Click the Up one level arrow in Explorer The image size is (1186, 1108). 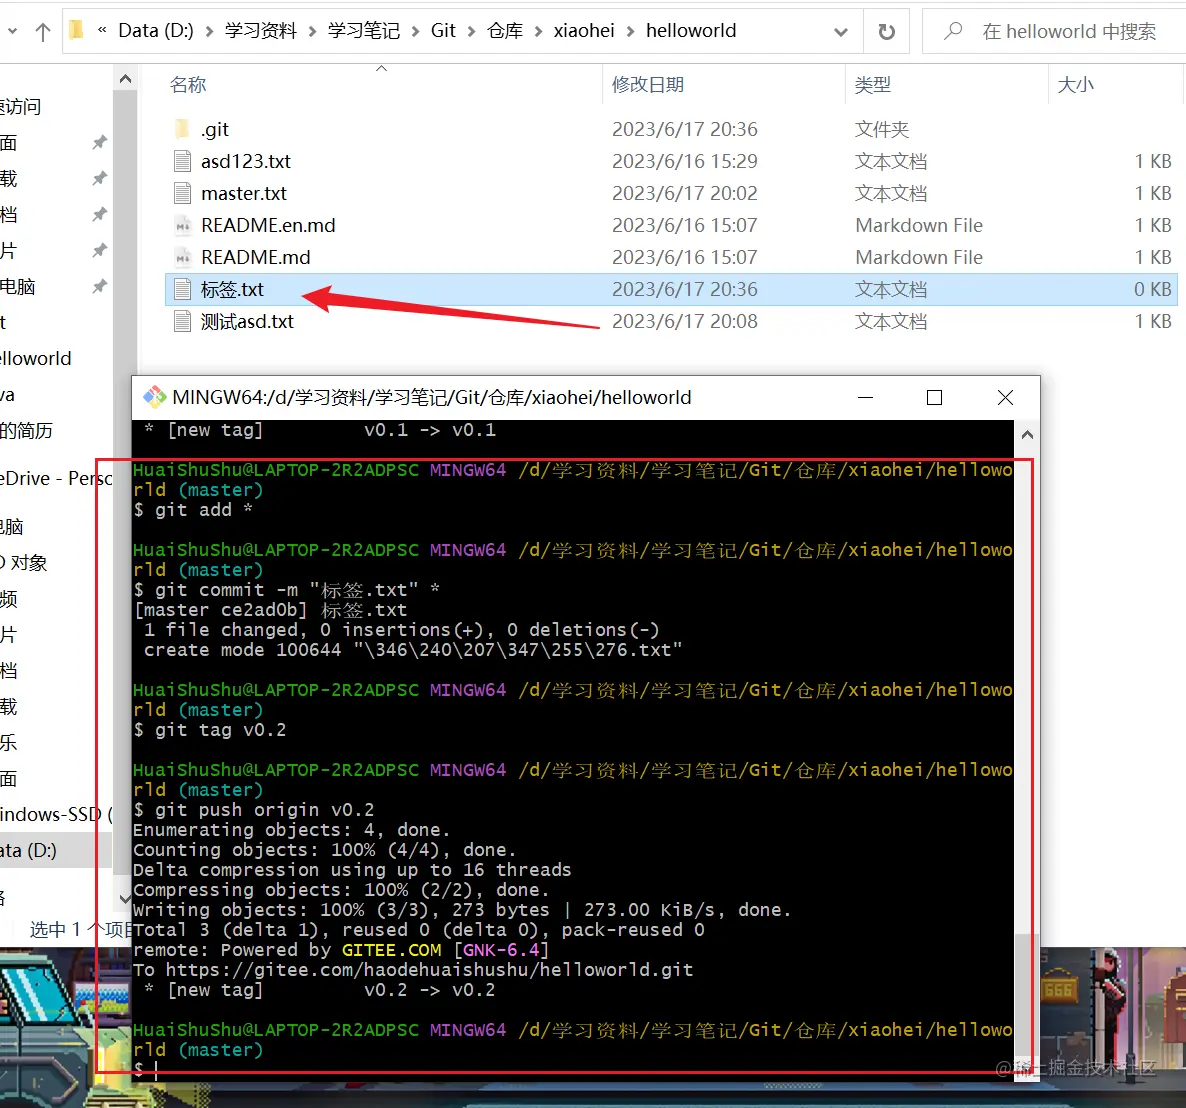click(x=43, y=32)
